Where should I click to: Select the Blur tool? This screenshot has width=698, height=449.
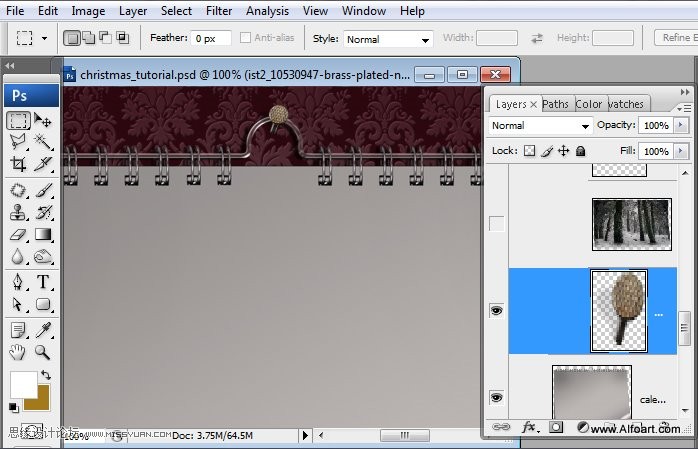18,256
